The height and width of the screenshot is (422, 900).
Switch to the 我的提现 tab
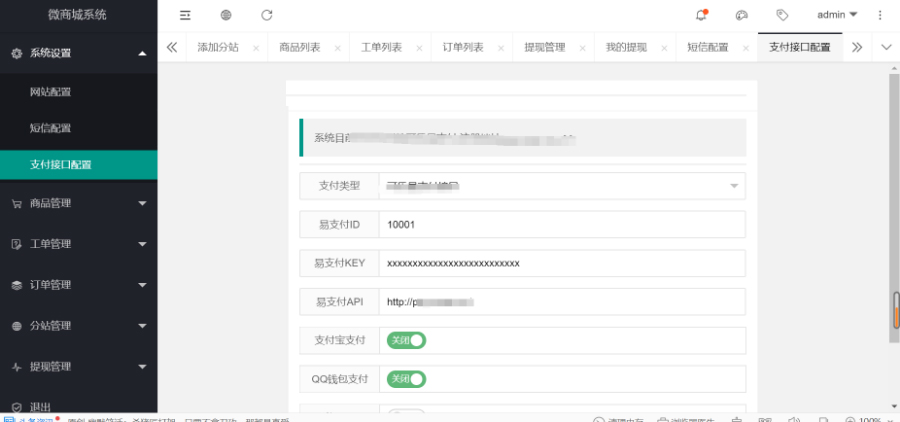626,48
